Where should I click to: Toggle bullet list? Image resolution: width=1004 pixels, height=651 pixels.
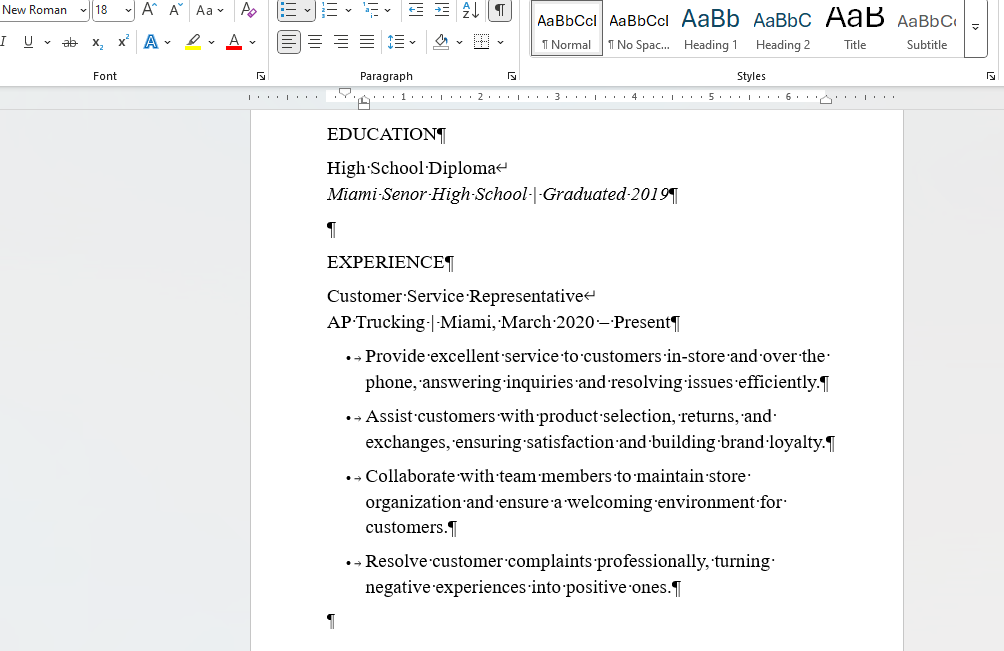[289, 10]
